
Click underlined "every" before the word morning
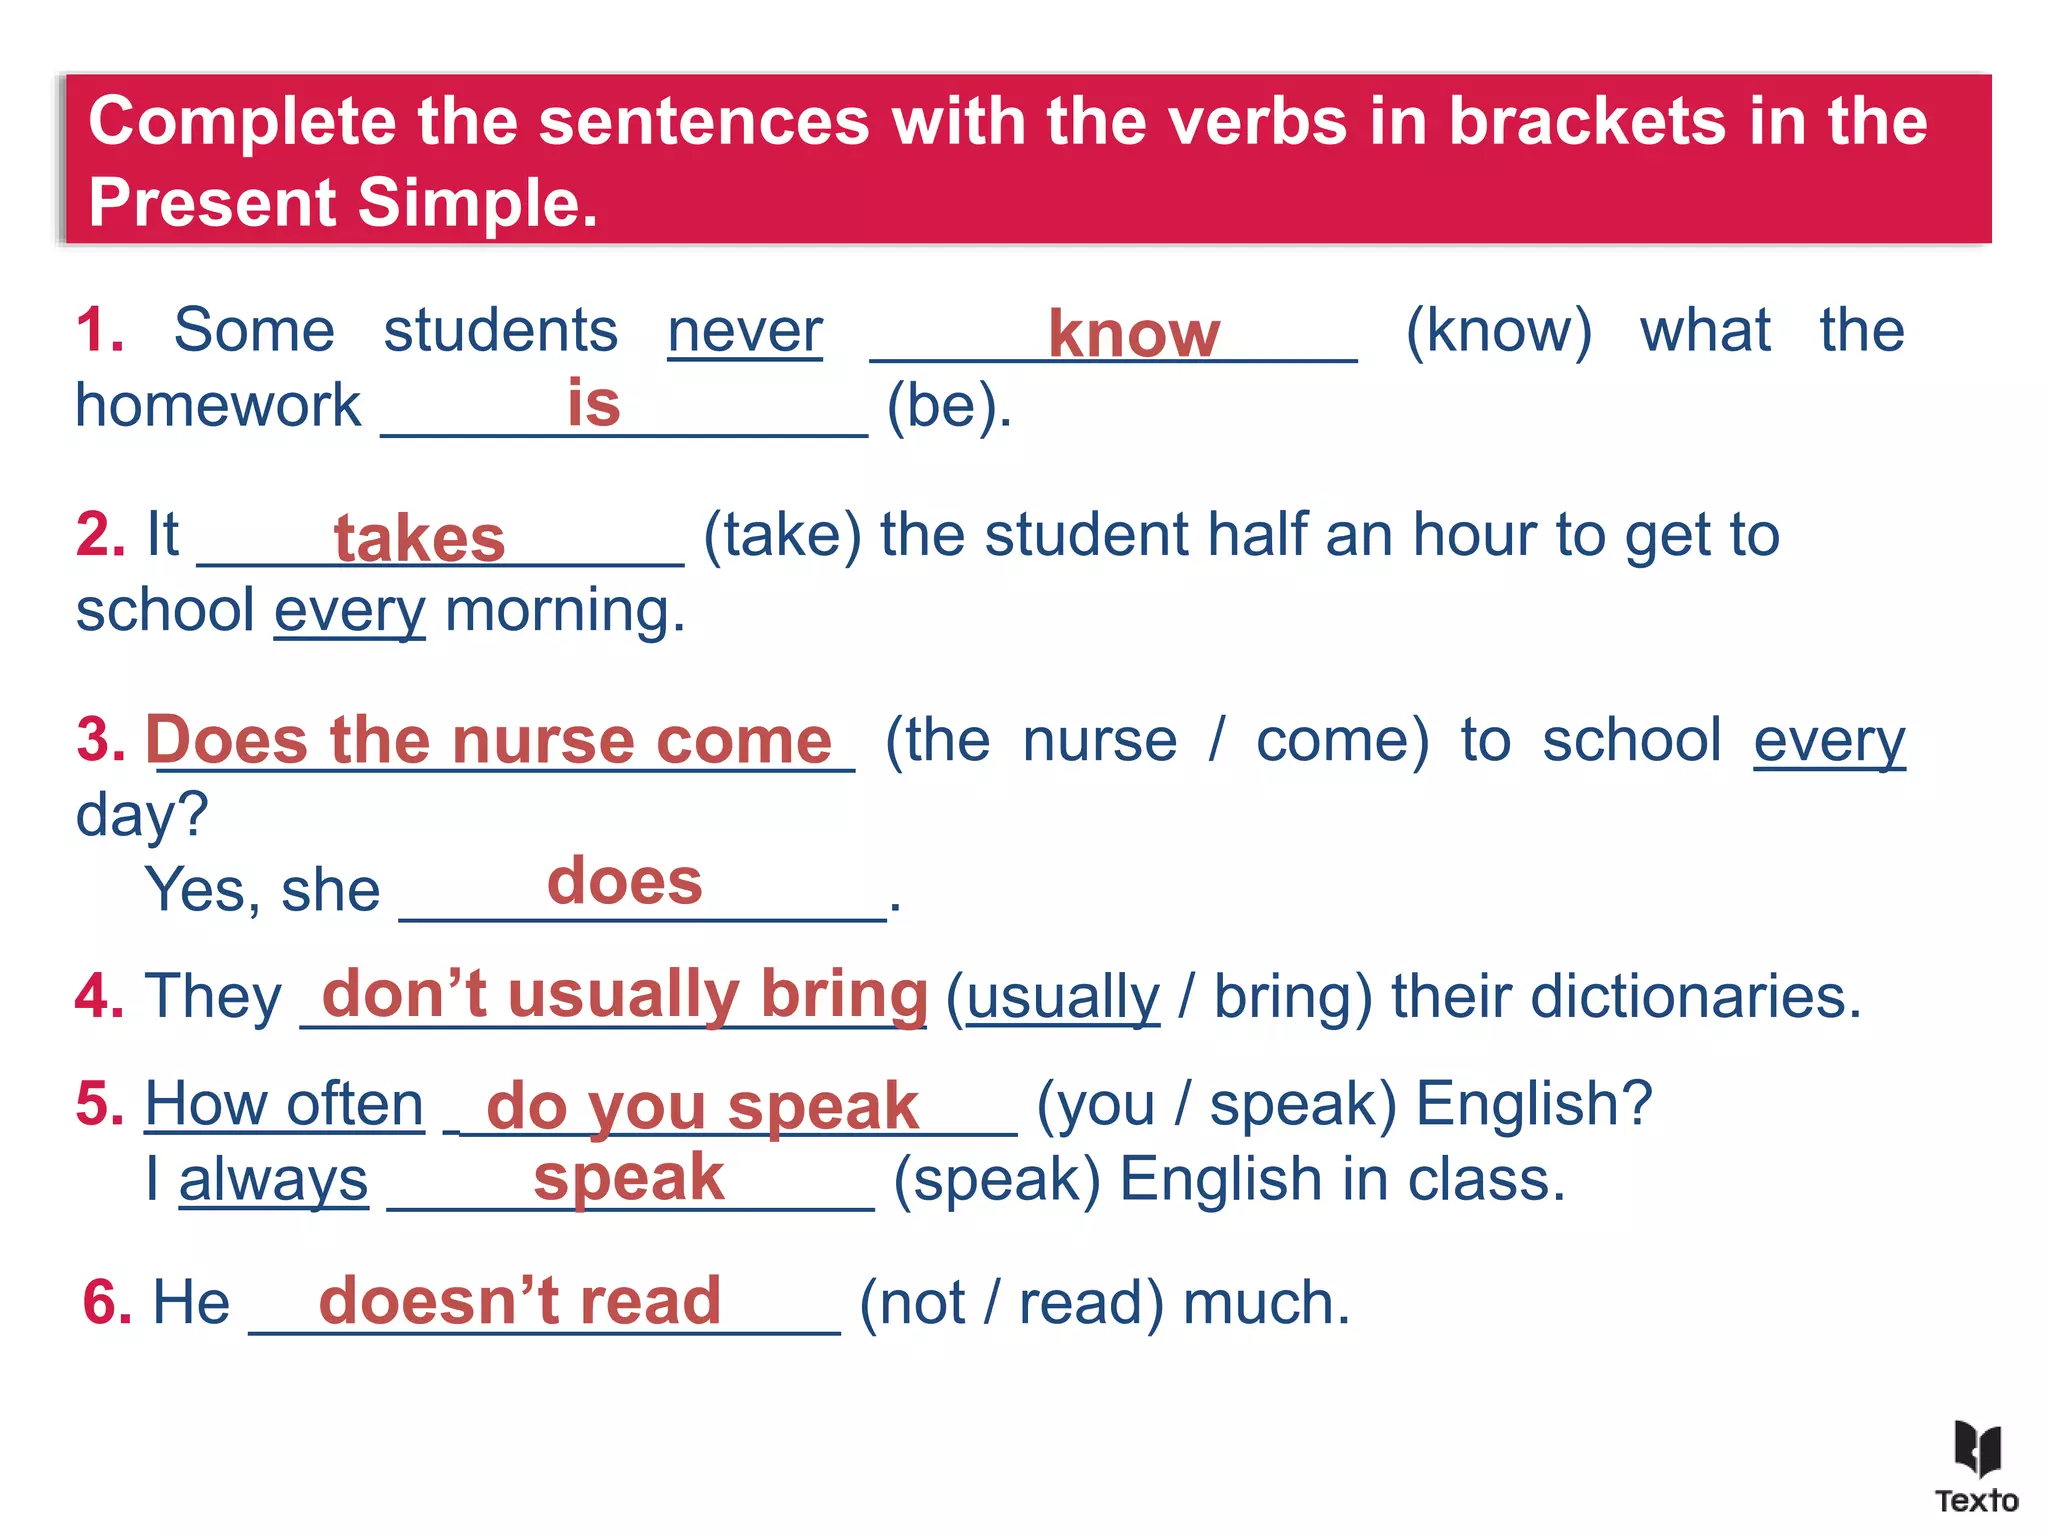[350, 610]
